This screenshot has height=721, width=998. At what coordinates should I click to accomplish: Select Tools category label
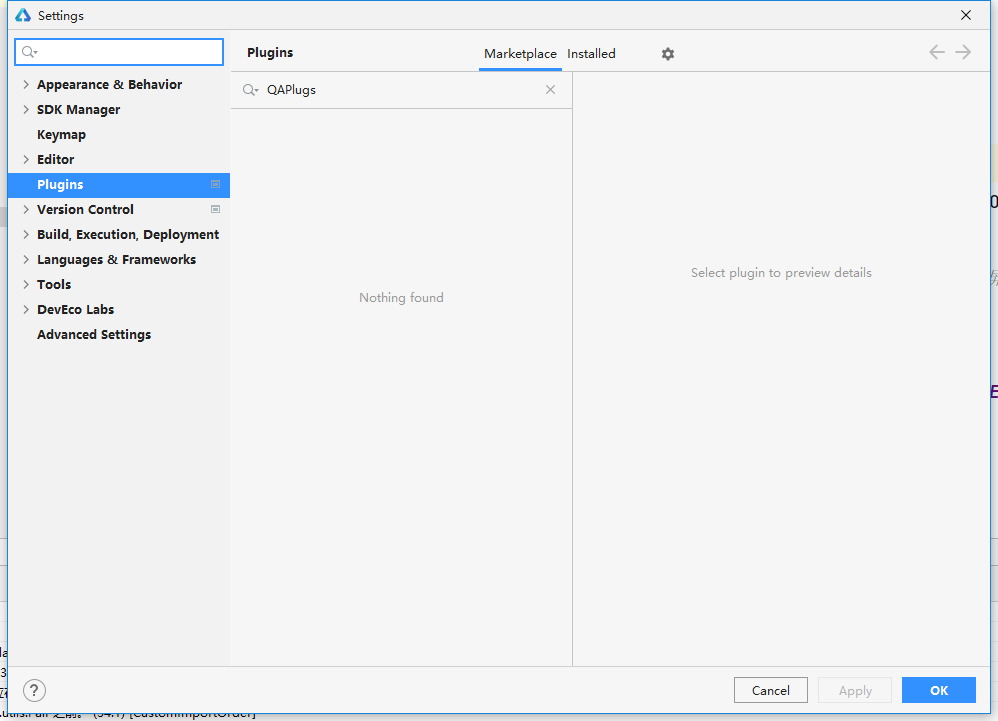coord(54,284)
